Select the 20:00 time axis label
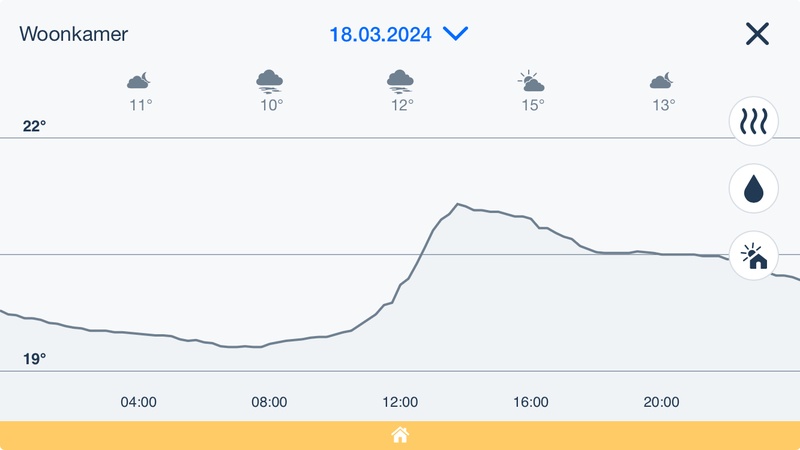800x450 pixels. (661, 402)
